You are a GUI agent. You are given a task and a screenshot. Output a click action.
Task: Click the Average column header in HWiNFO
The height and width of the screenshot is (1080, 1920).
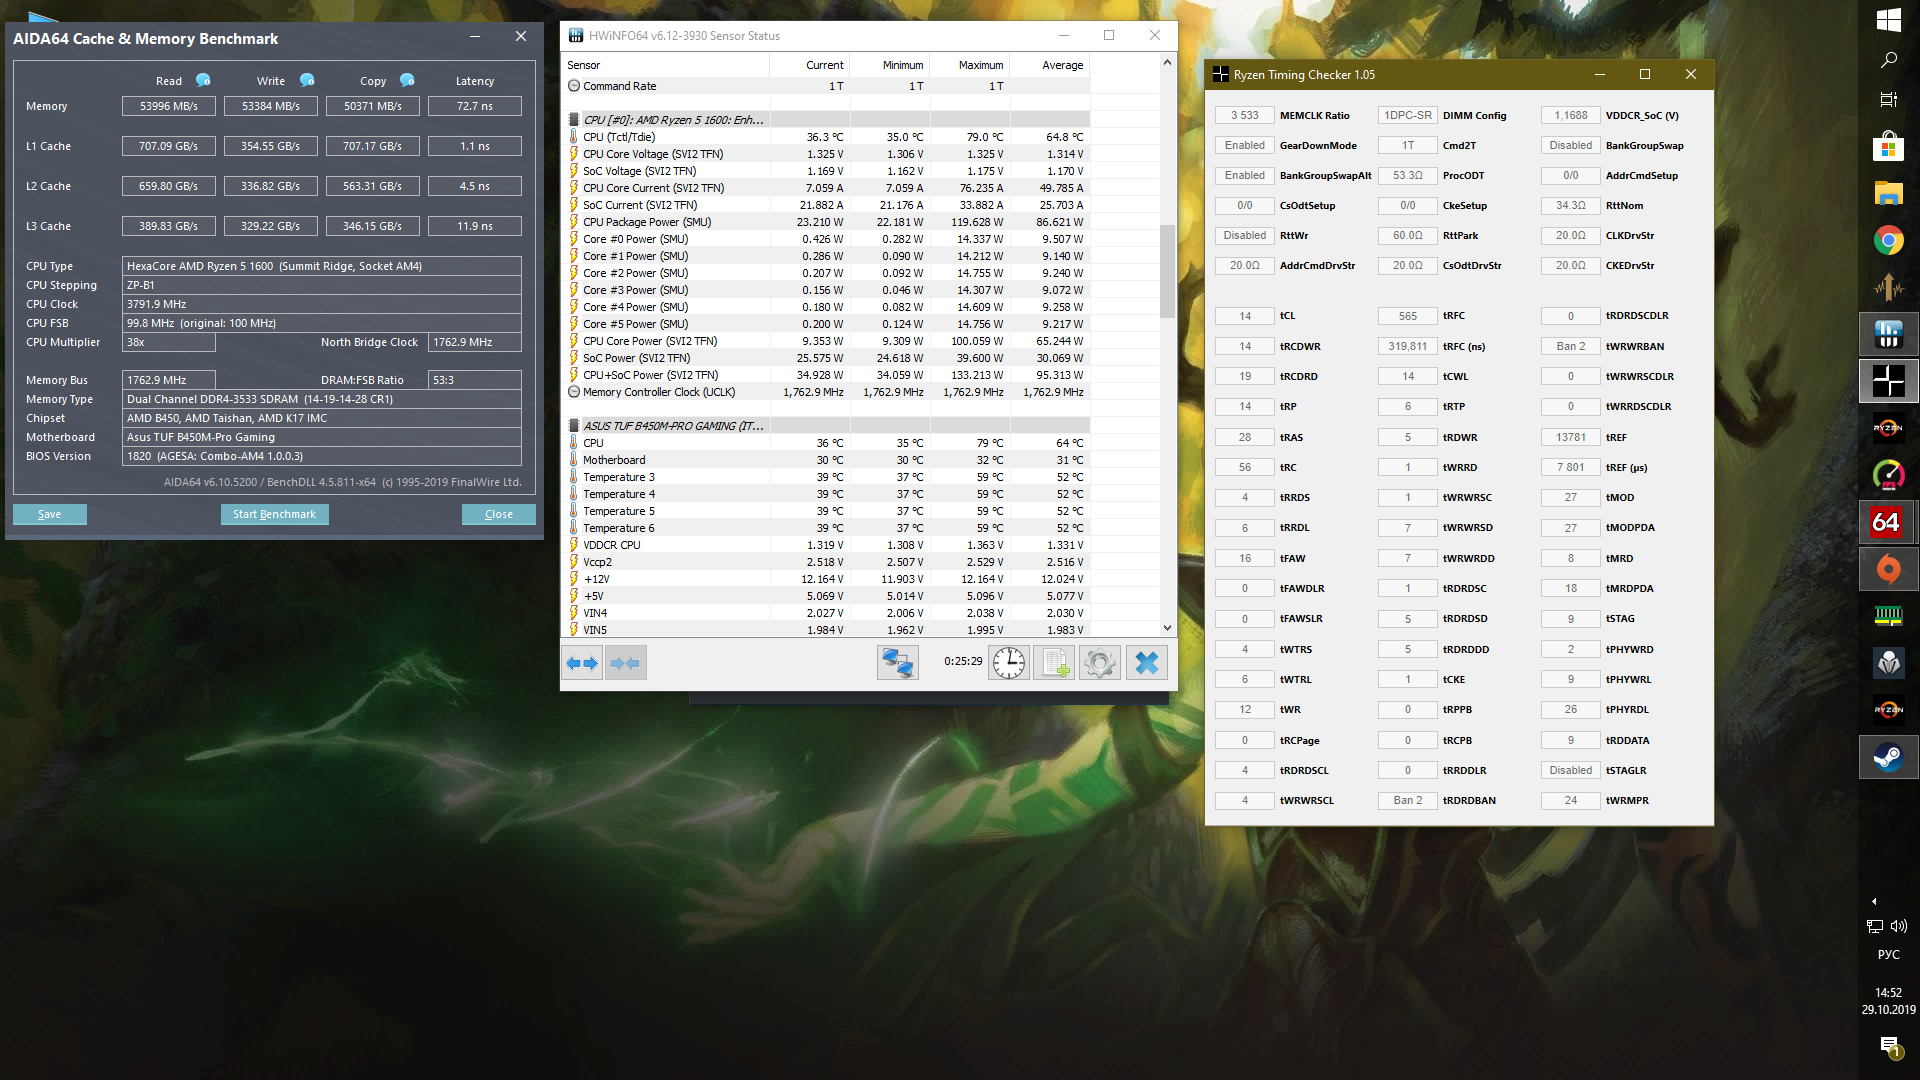point(1049,65)
